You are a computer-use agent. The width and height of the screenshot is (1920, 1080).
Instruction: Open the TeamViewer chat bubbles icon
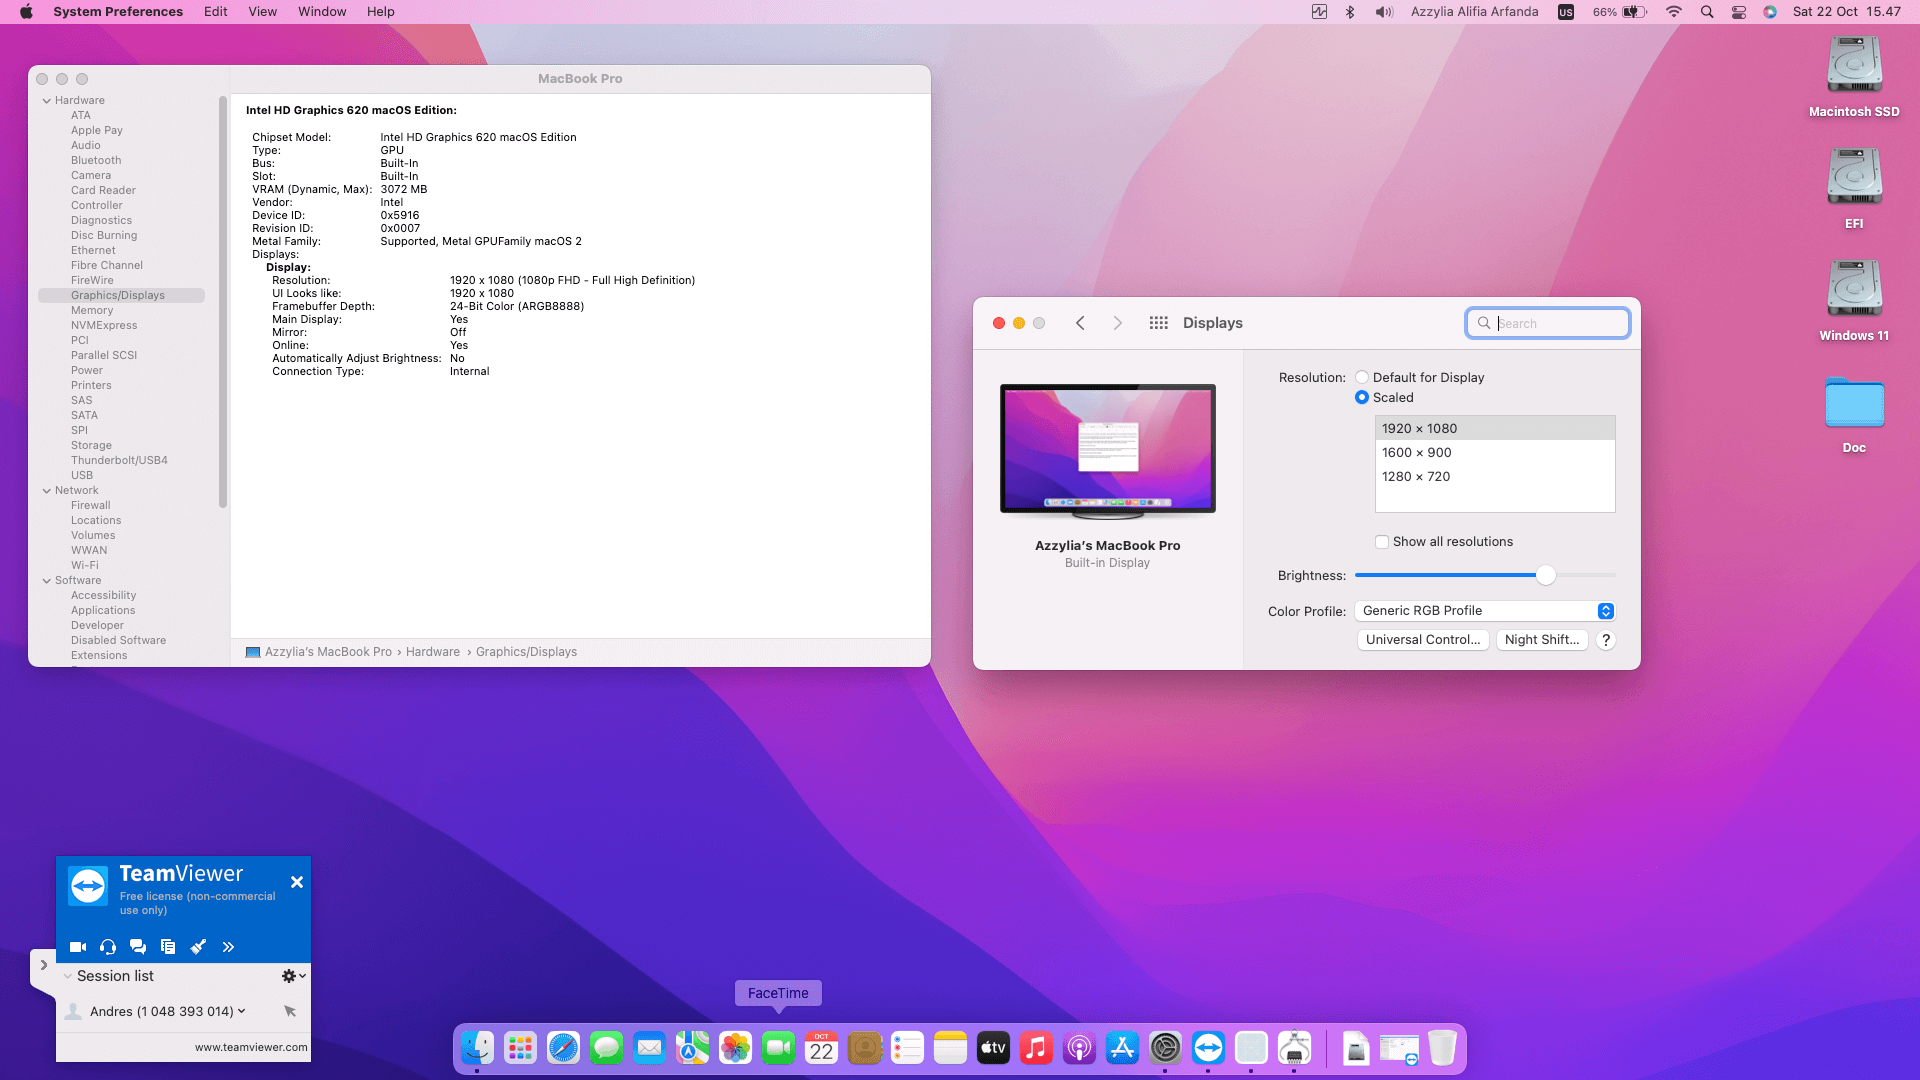138,947
